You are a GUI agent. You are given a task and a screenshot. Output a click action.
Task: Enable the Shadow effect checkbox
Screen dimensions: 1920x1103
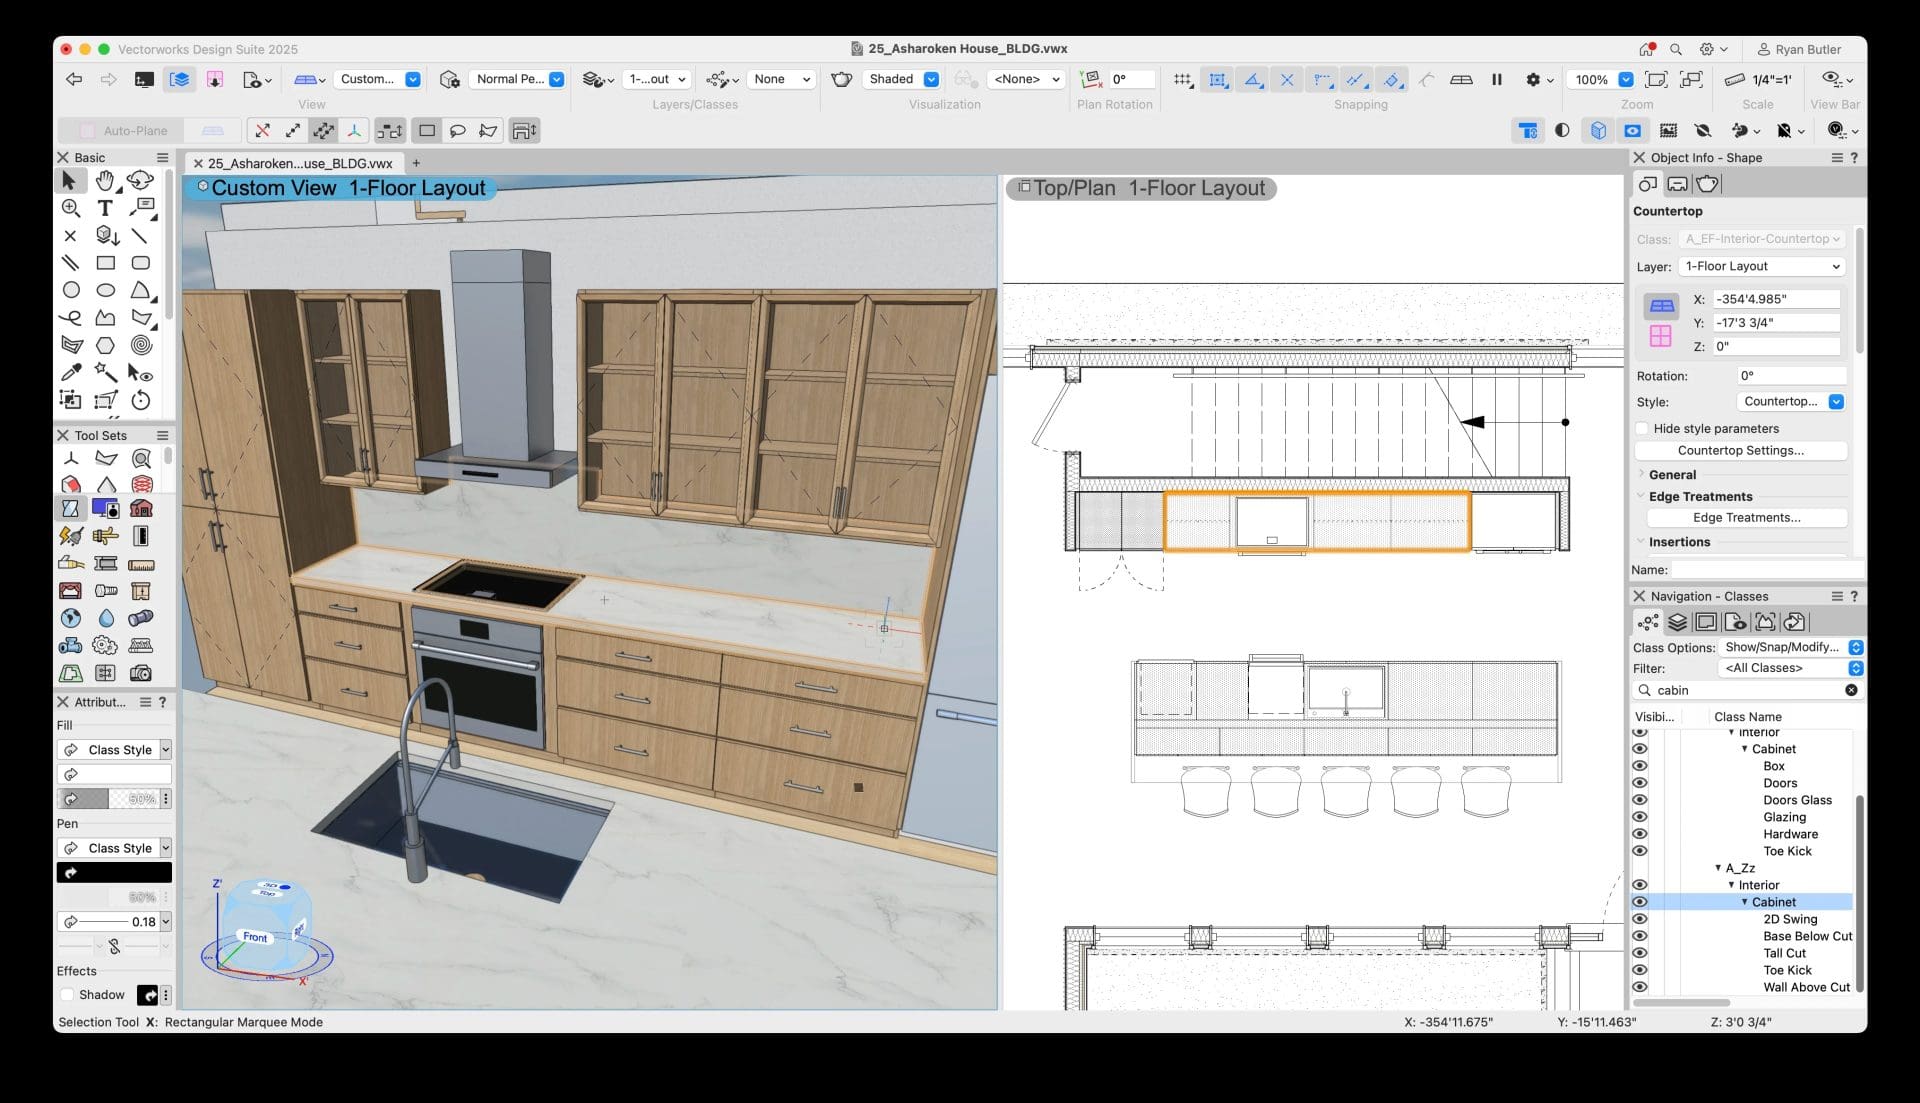coord(68,995)
